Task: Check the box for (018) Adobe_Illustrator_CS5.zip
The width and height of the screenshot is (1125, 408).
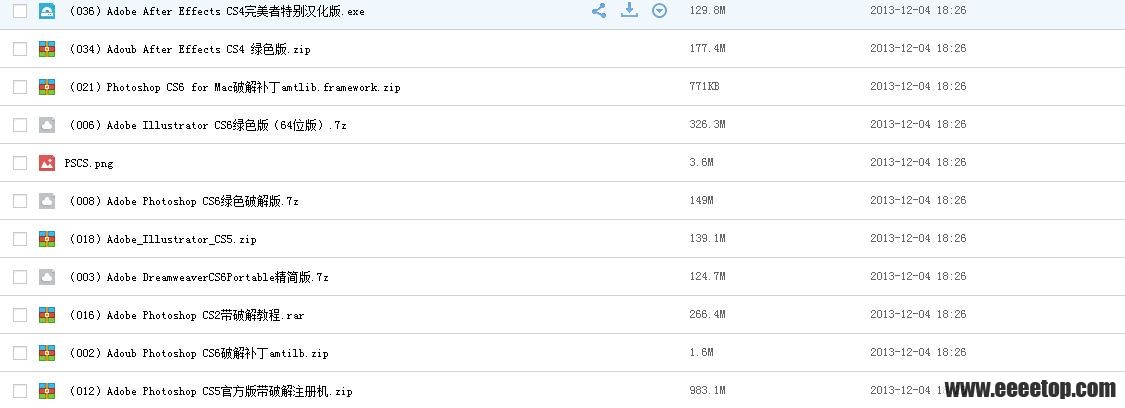Action: click(20, 239)
